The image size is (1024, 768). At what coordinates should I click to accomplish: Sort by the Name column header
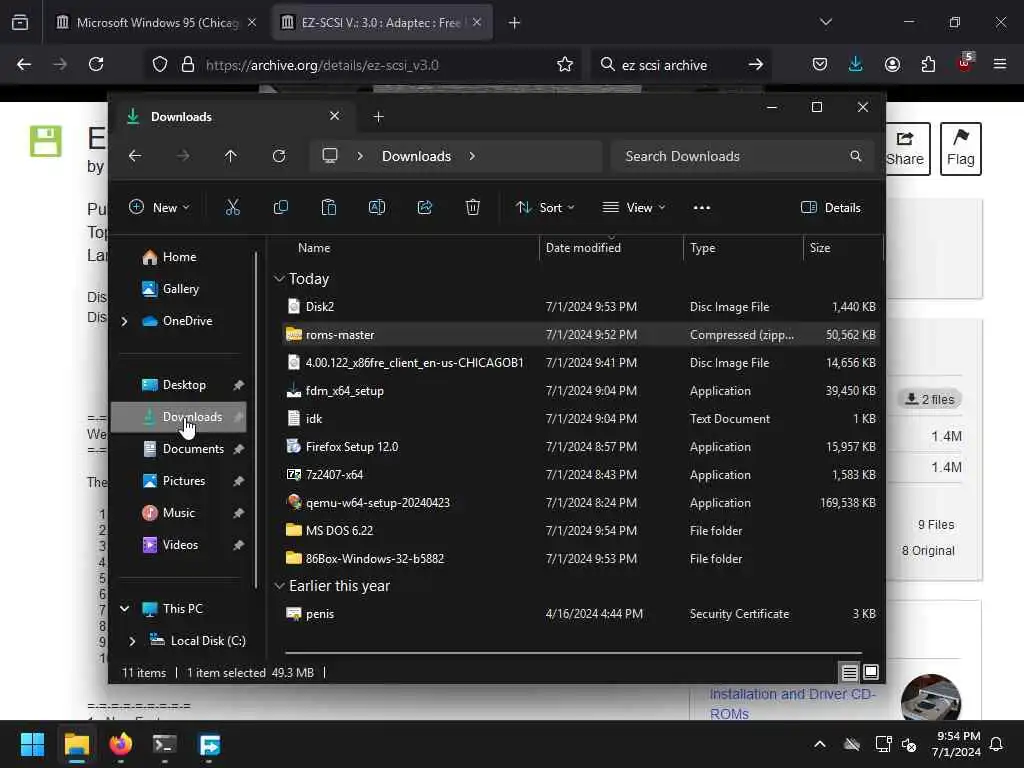click(313, 248)
